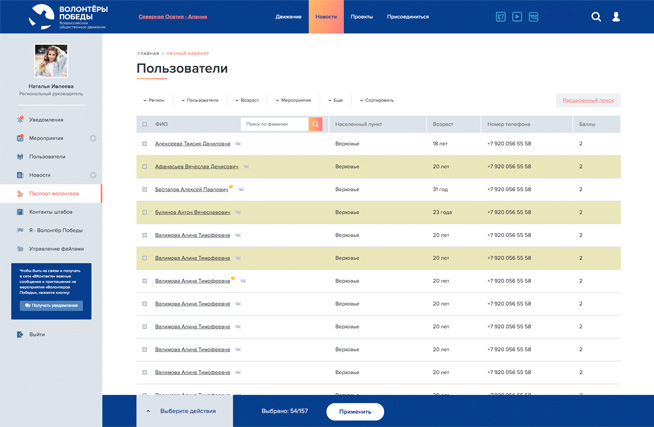
Task: Open the YouTube icon in the header
Action: click(x=517, y=17)
